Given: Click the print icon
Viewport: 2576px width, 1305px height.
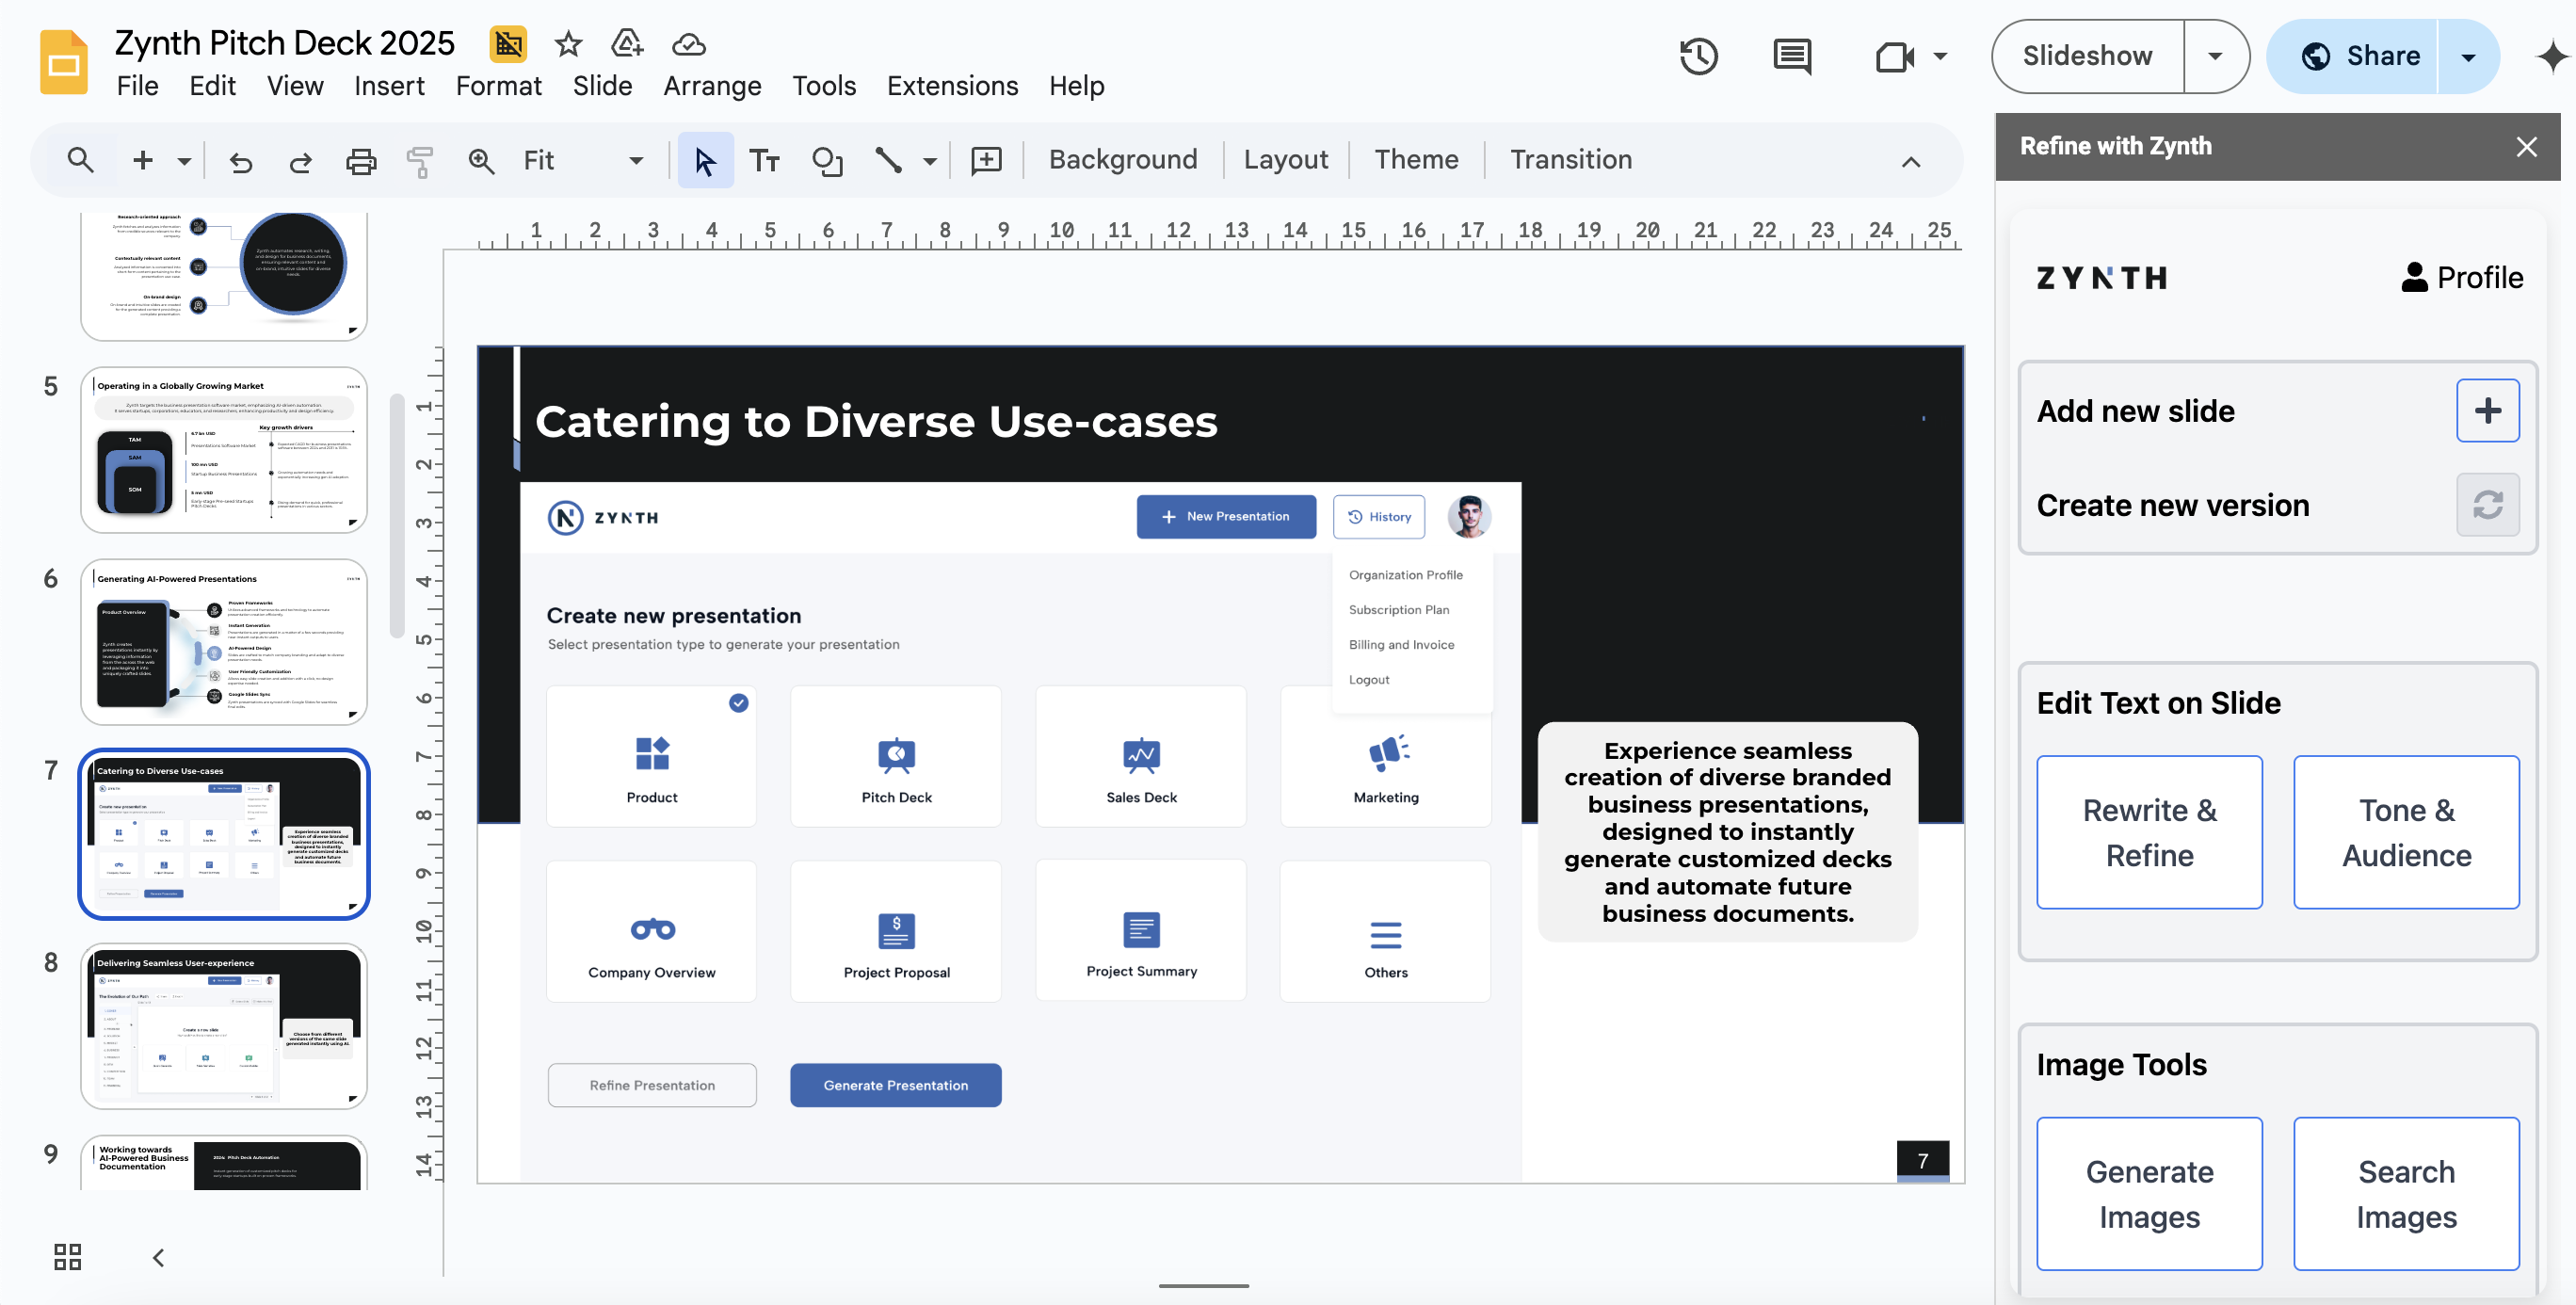Looking at the screenshot, I should pyautogui.click(x=360, y=161).
